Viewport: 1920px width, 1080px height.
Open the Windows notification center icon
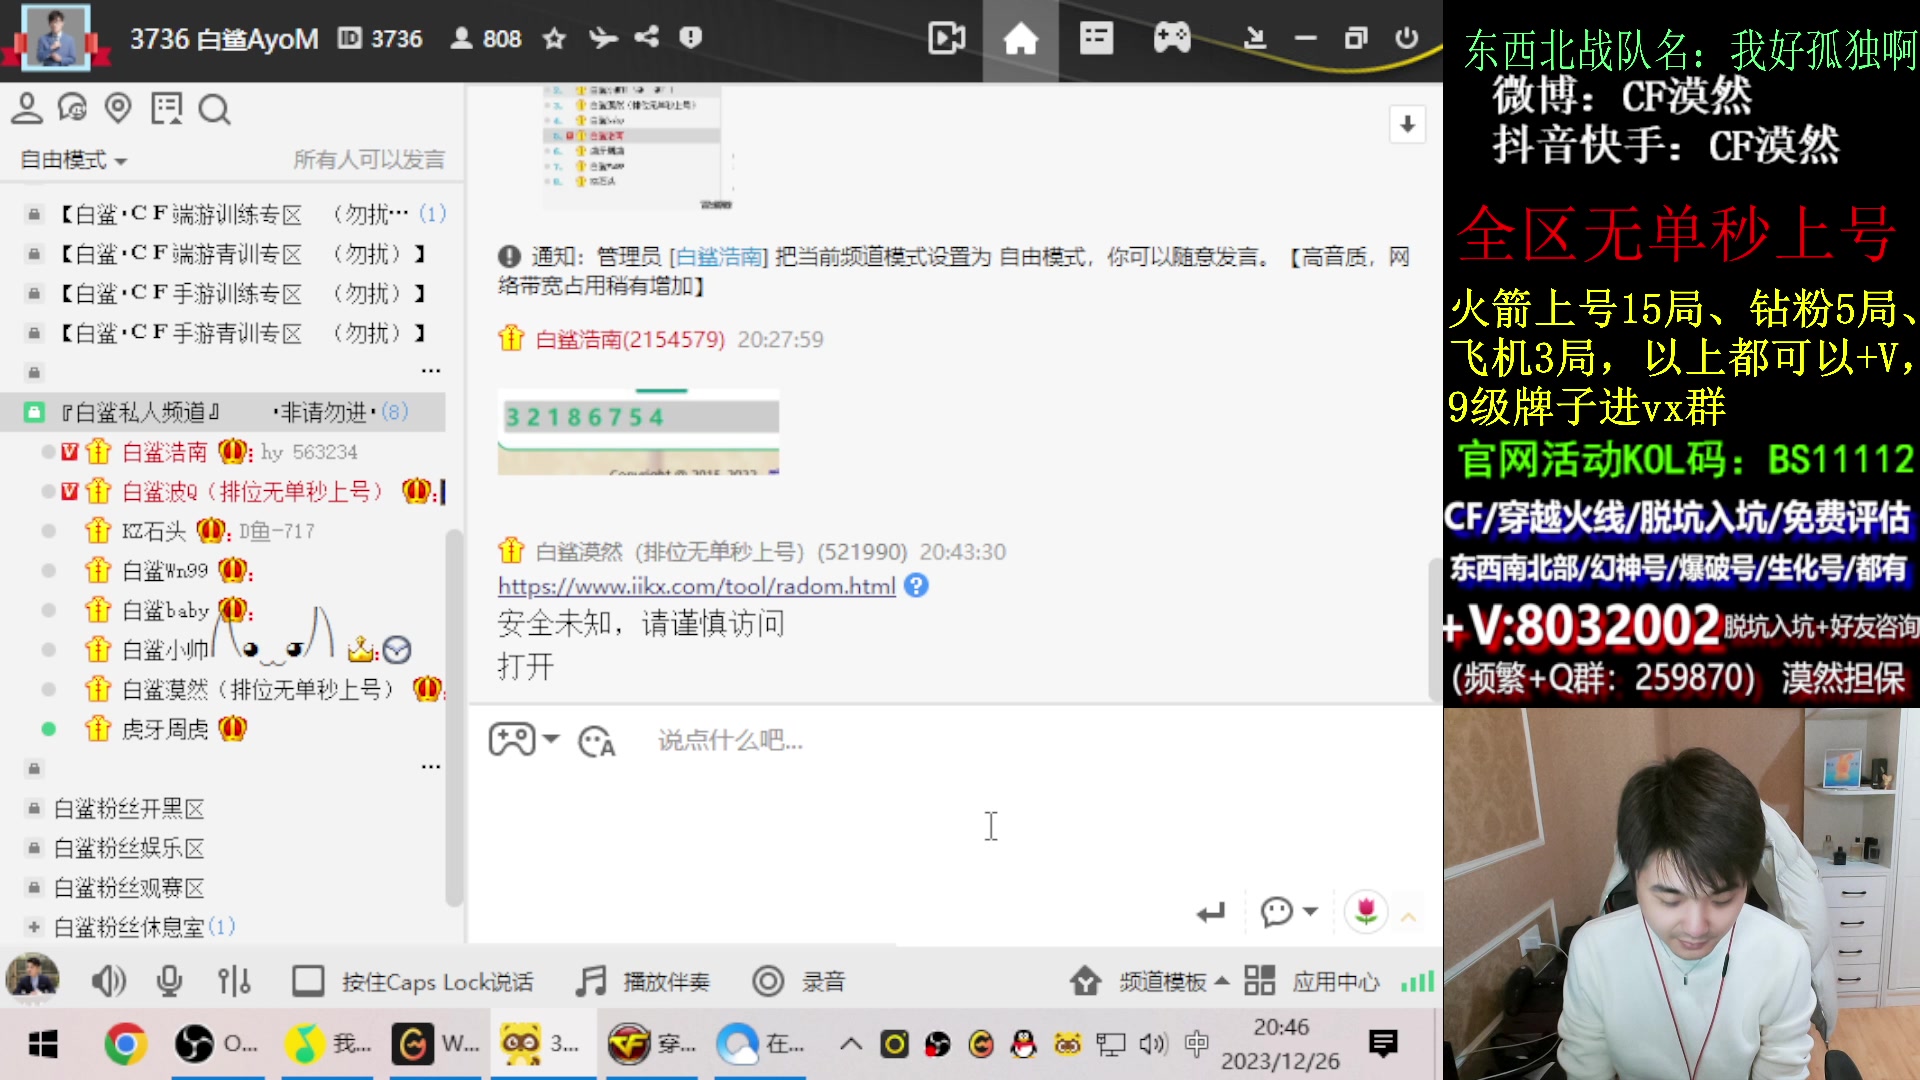1384,1044
